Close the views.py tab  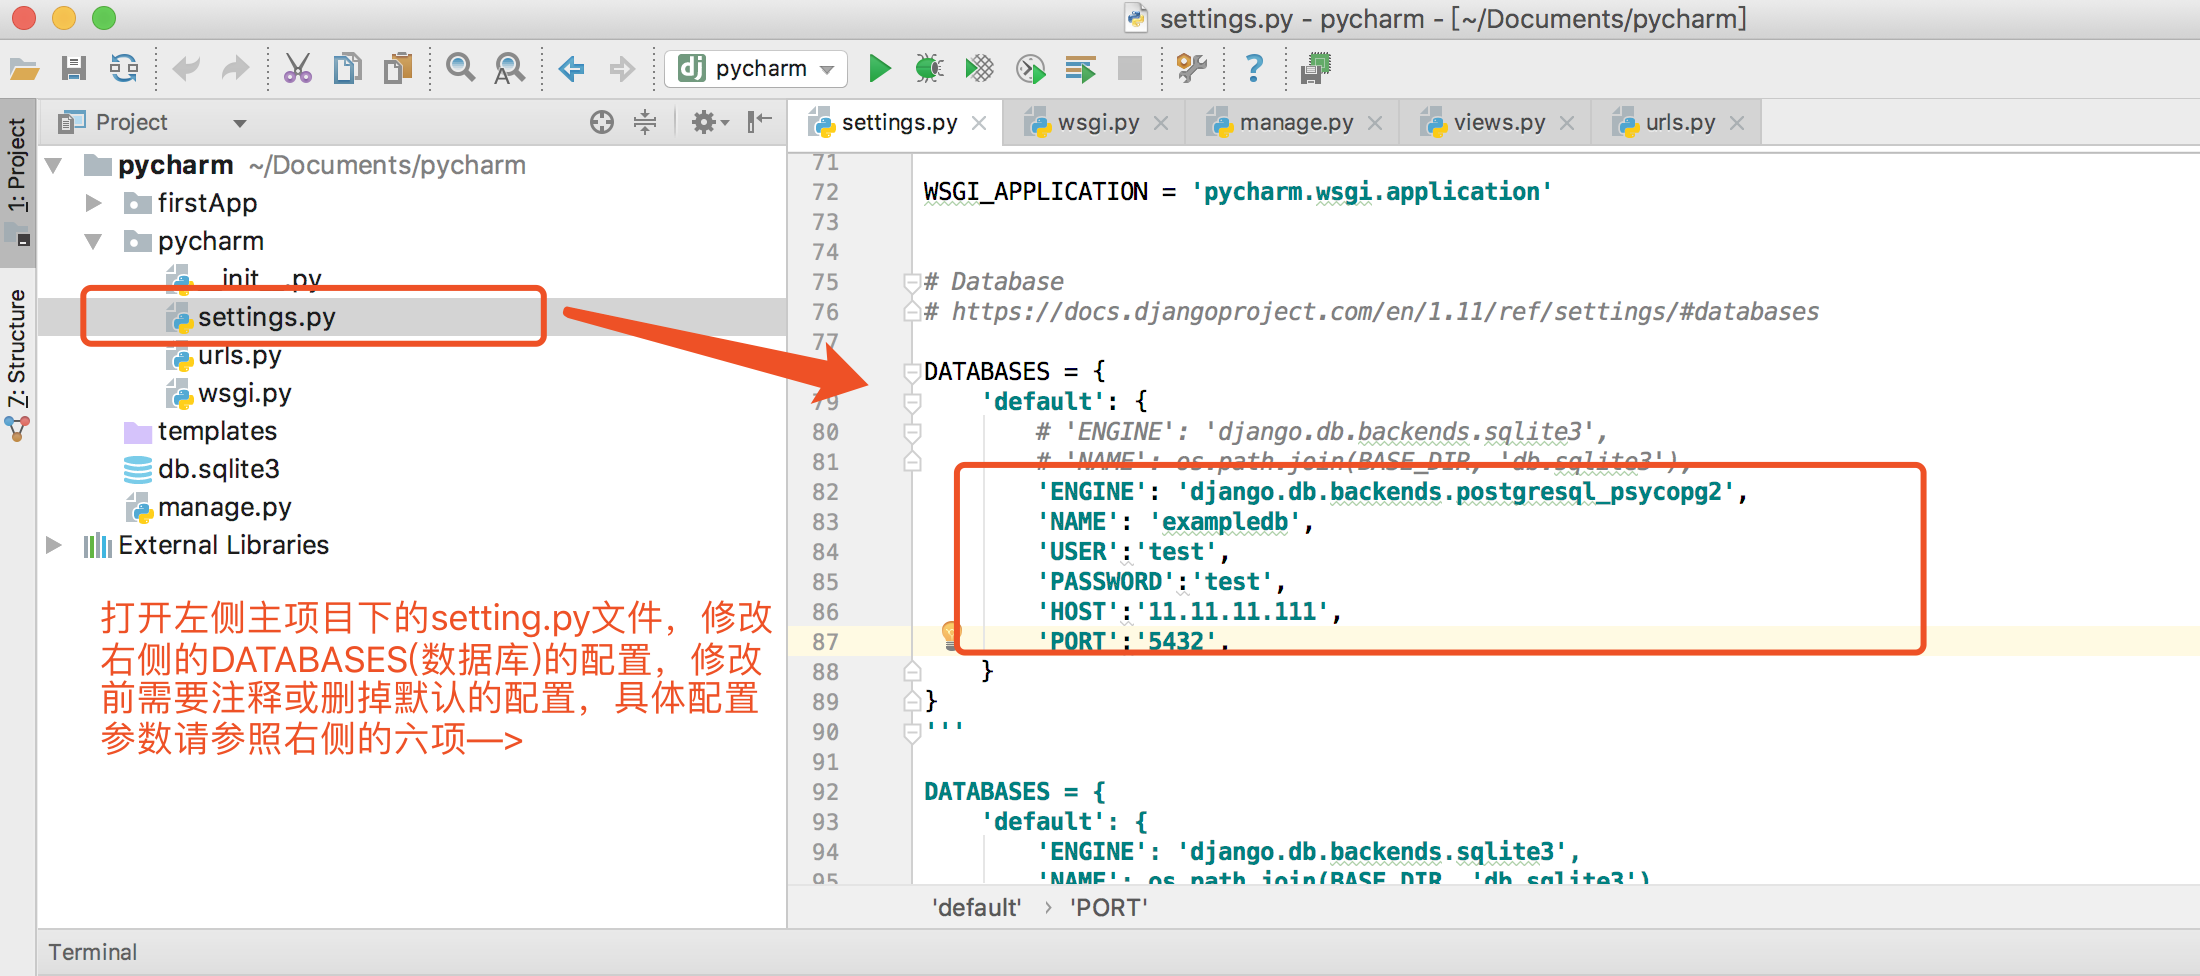point(1567,123)
